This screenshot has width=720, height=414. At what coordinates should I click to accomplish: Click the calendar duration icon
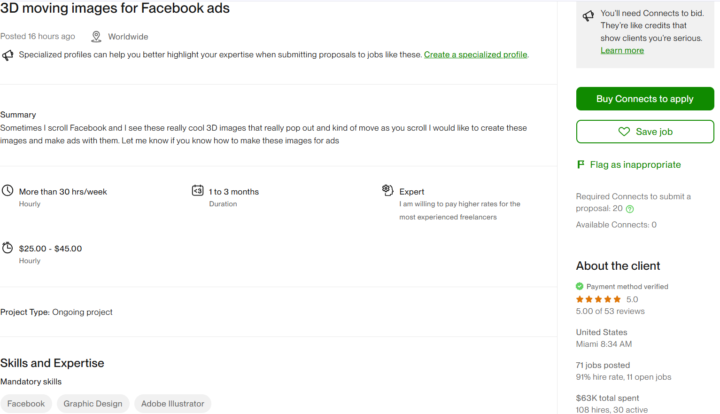point(197,191)
